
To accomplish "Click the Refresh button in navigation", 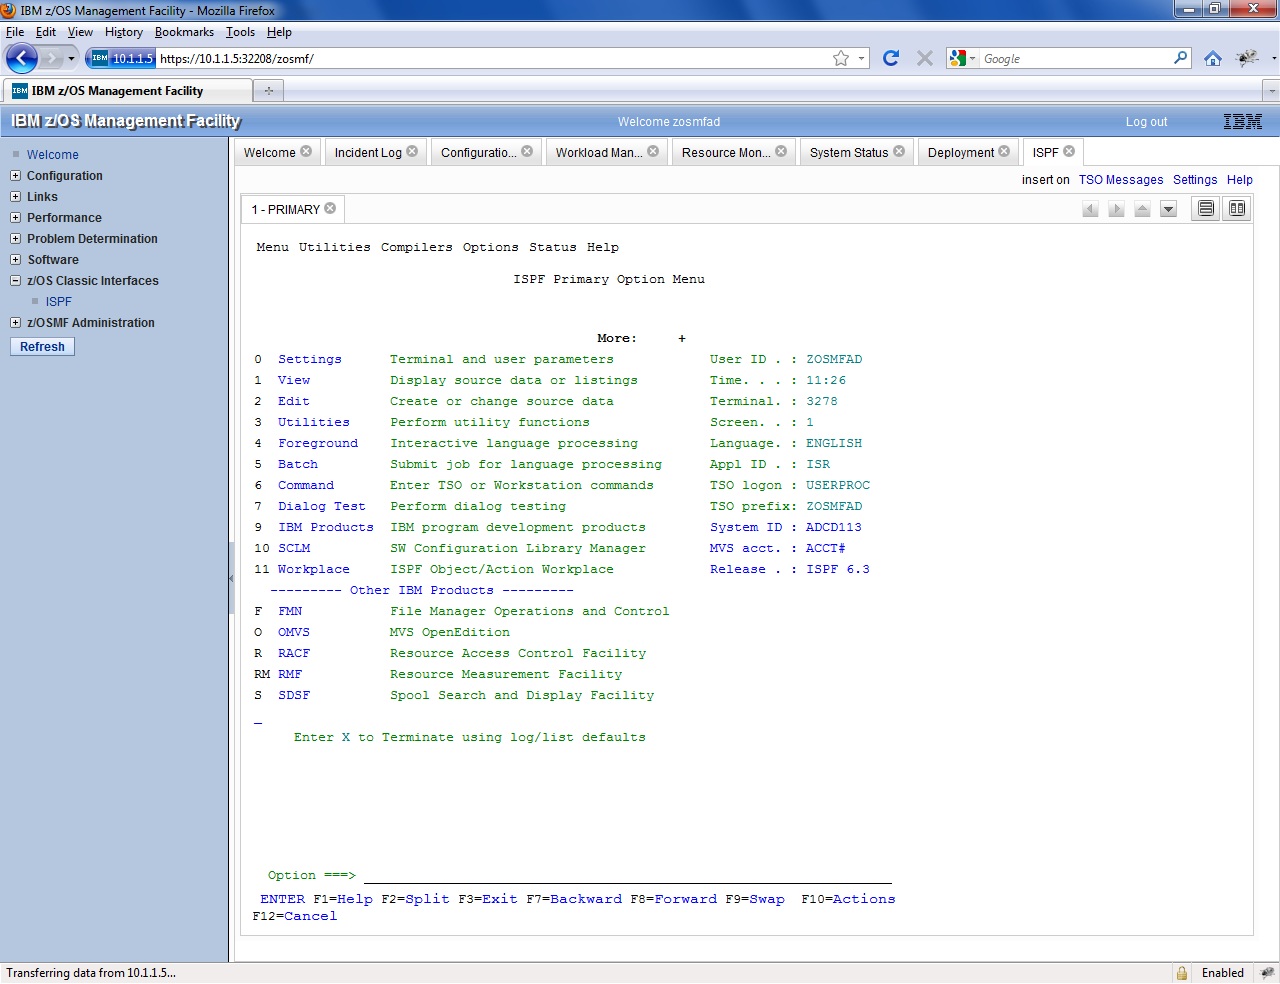I will (x=42, y=346).
